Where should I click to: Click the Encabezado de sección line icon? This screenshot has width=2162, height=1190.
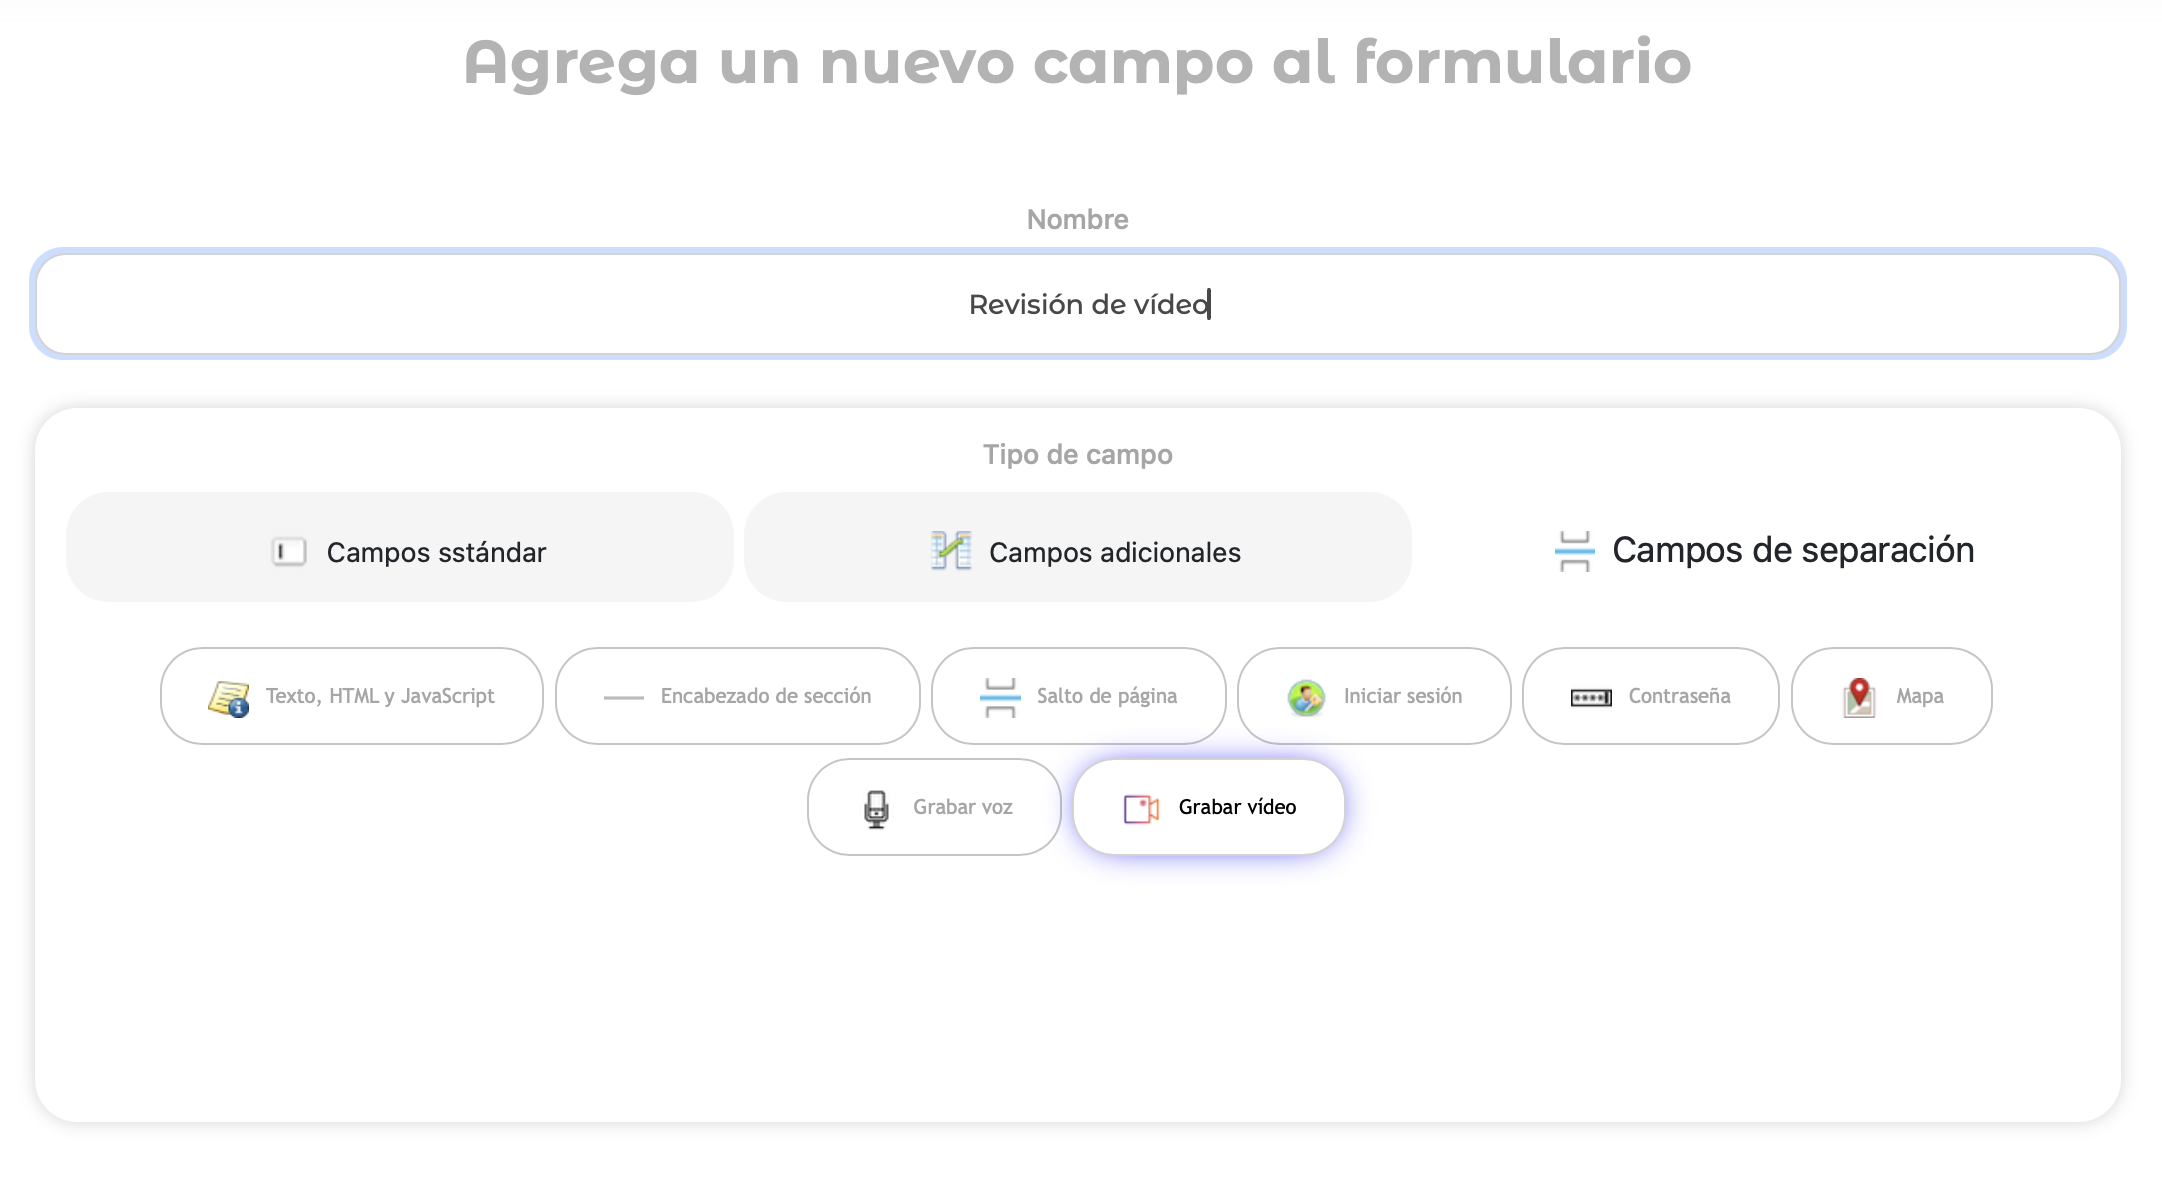tap(623, 697)
